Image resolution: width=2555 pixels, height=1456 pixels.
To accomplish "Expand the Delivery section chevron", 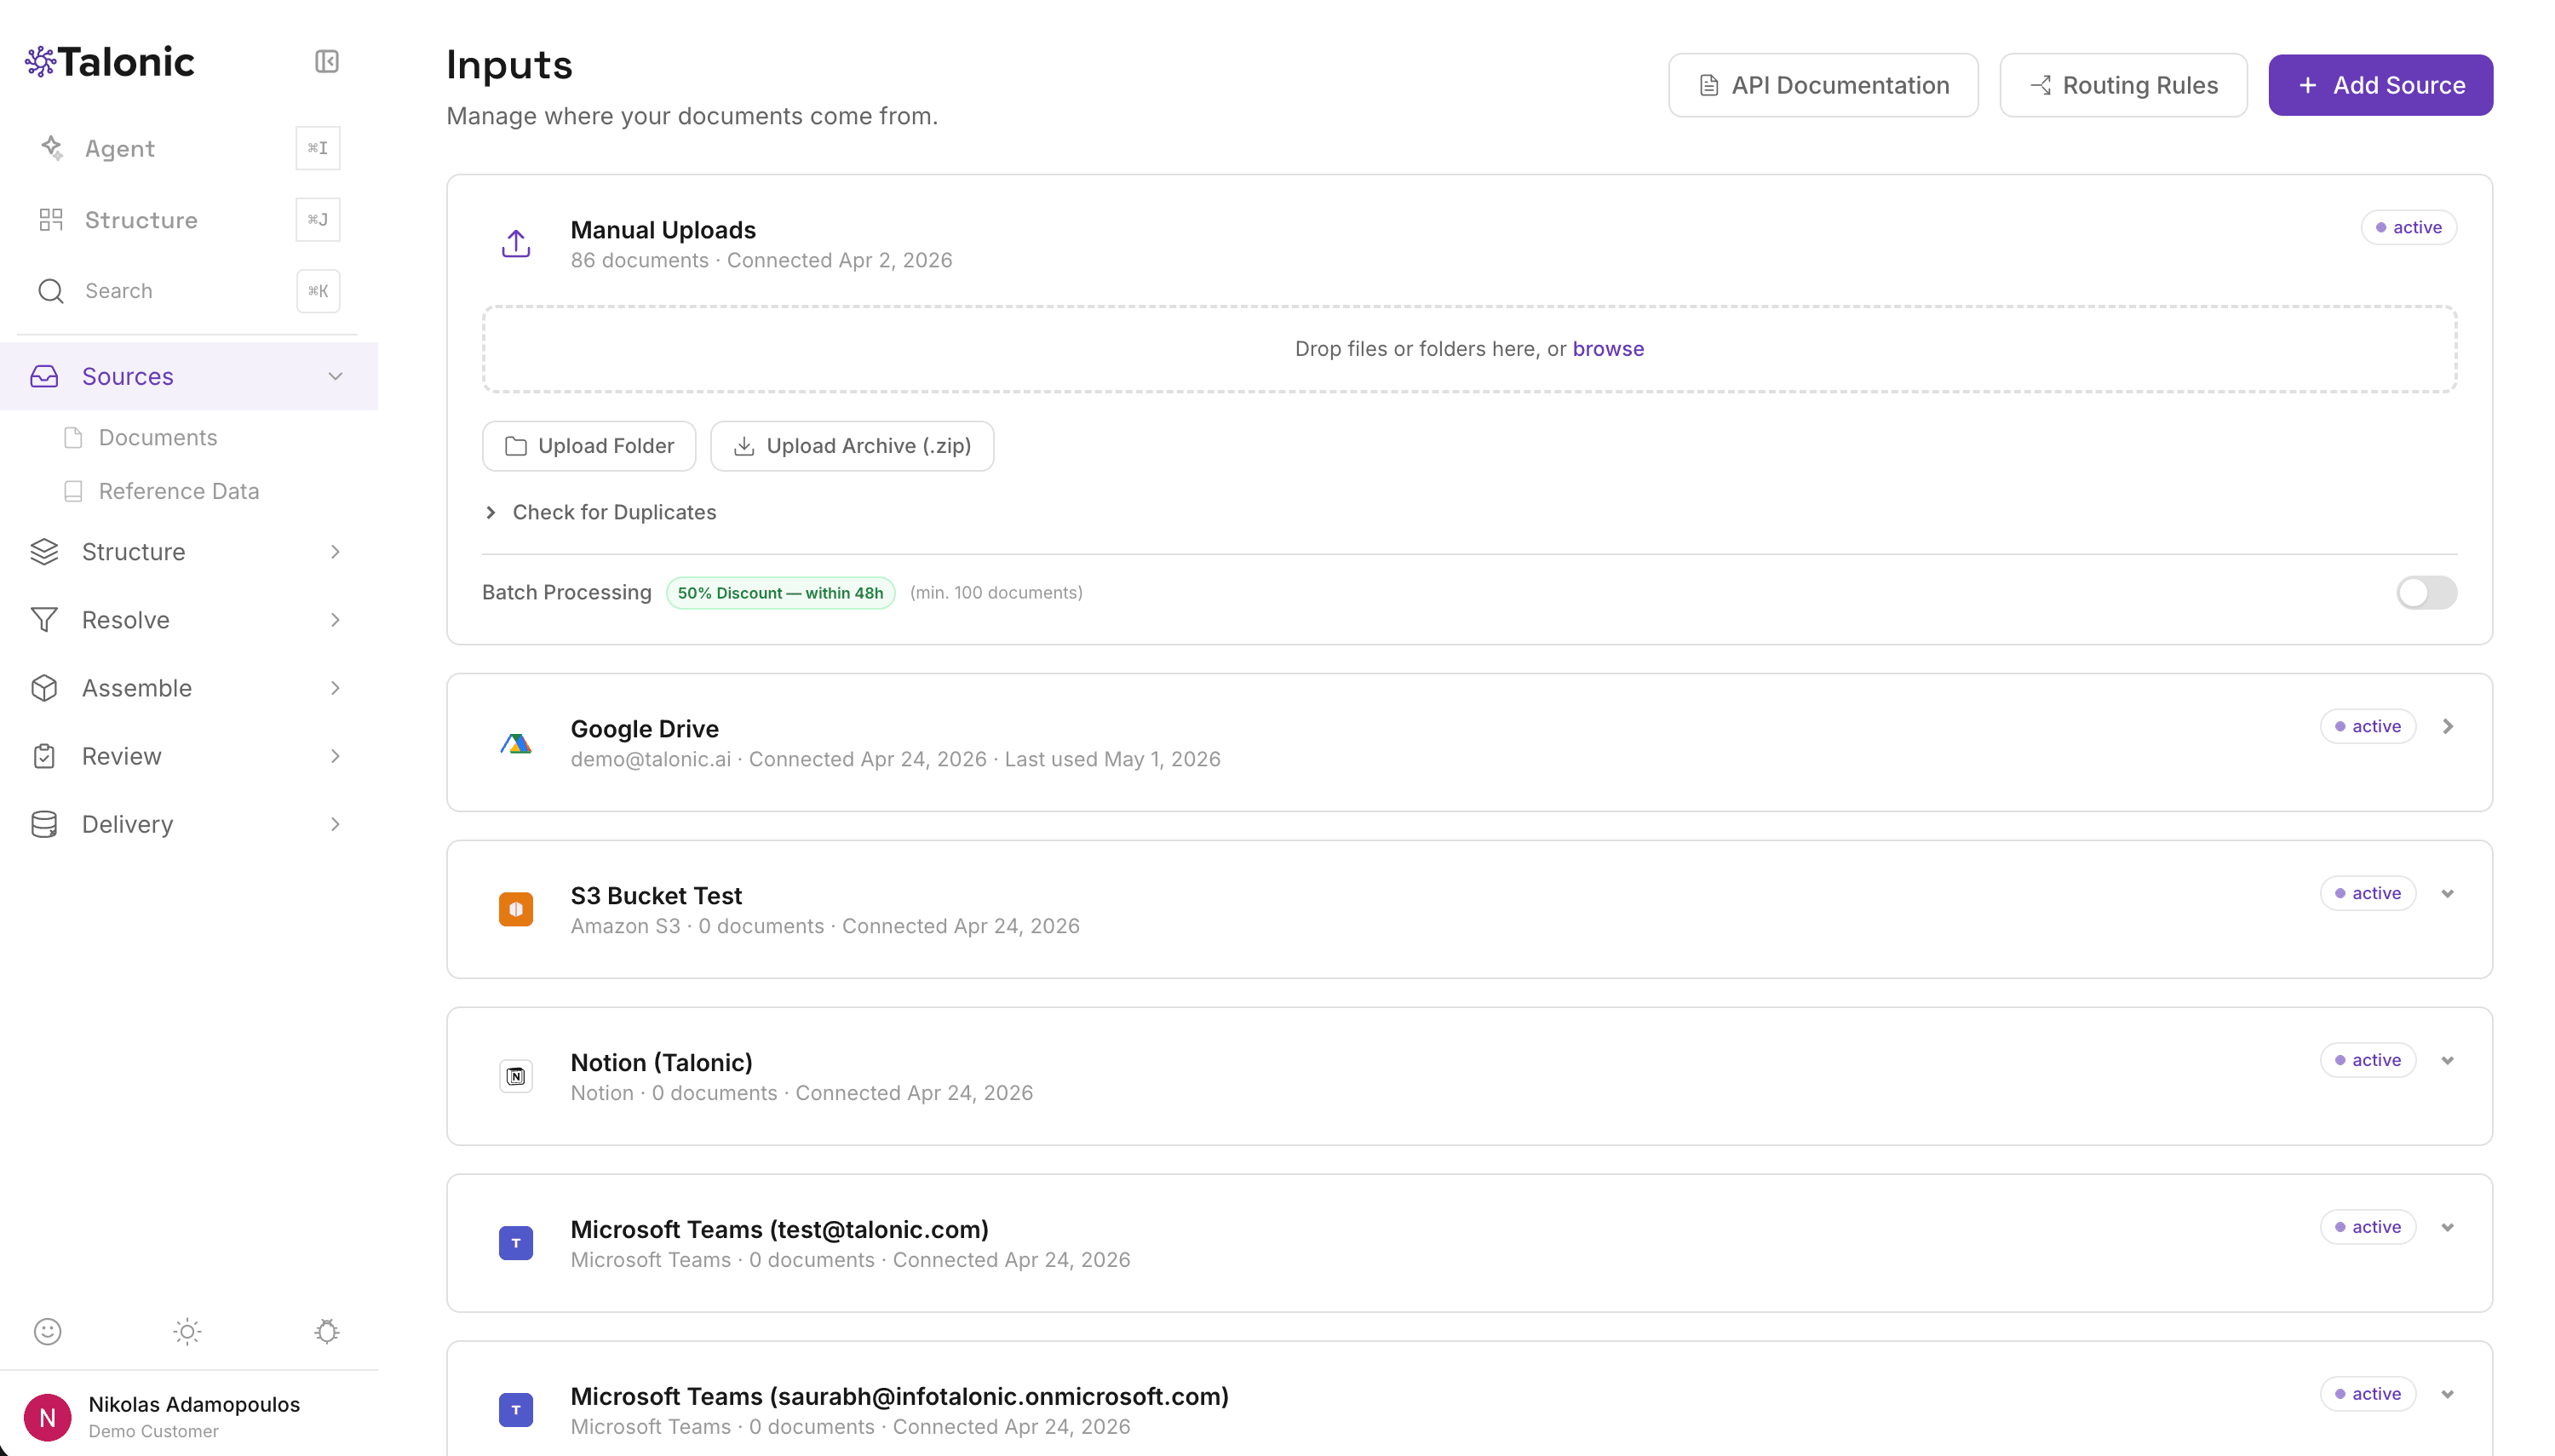I will tap(336, 824).
